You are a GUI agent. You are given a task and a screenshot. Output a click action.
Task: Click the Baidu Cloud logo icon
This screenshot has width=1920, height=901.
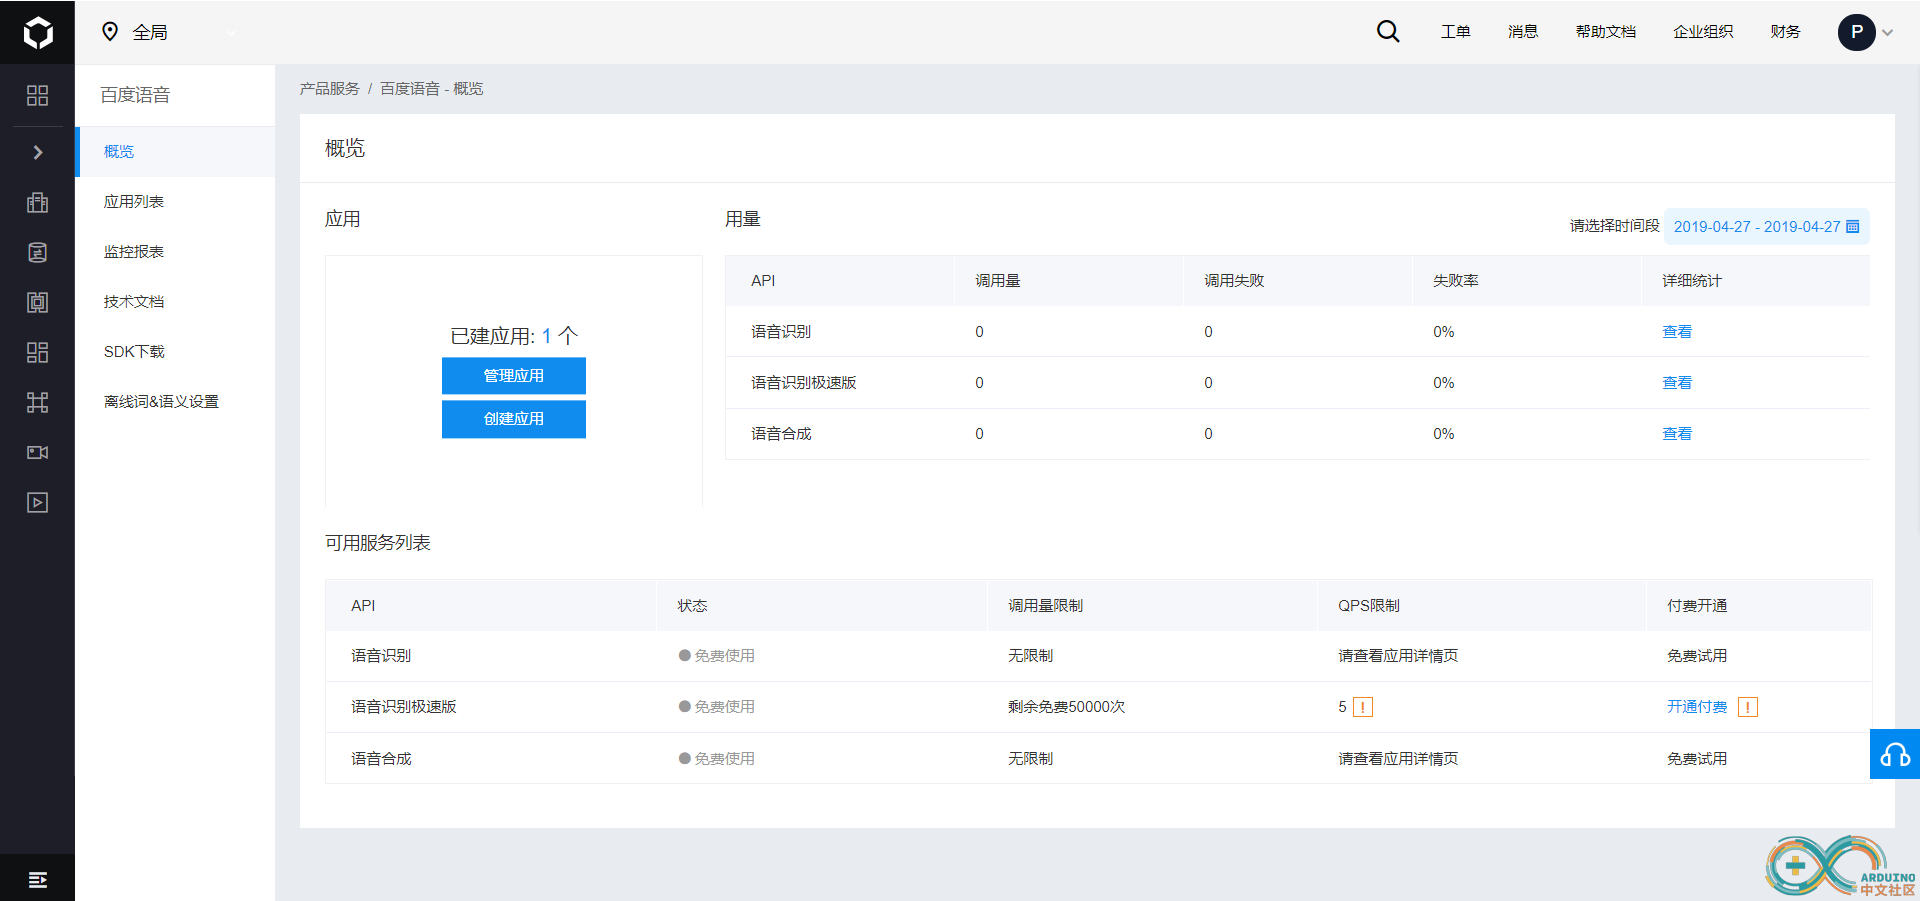(x=37, y=32)
